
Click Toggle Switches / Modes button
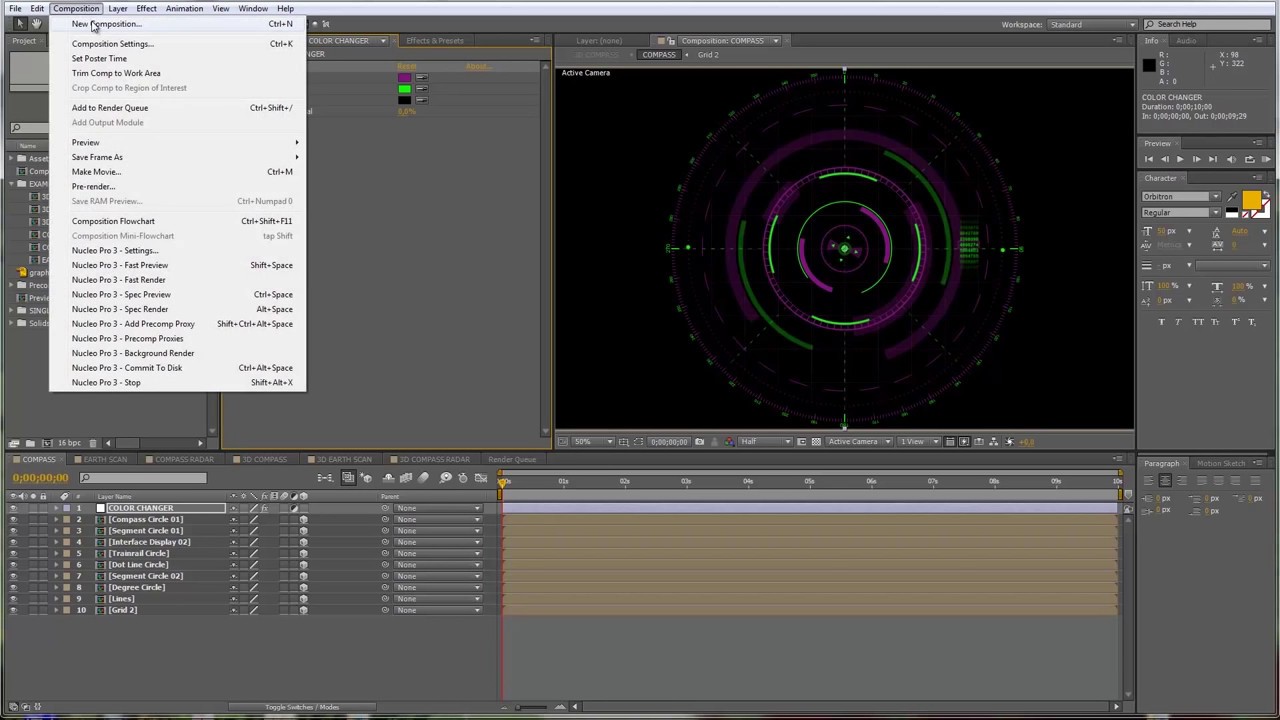pos(302,707)
